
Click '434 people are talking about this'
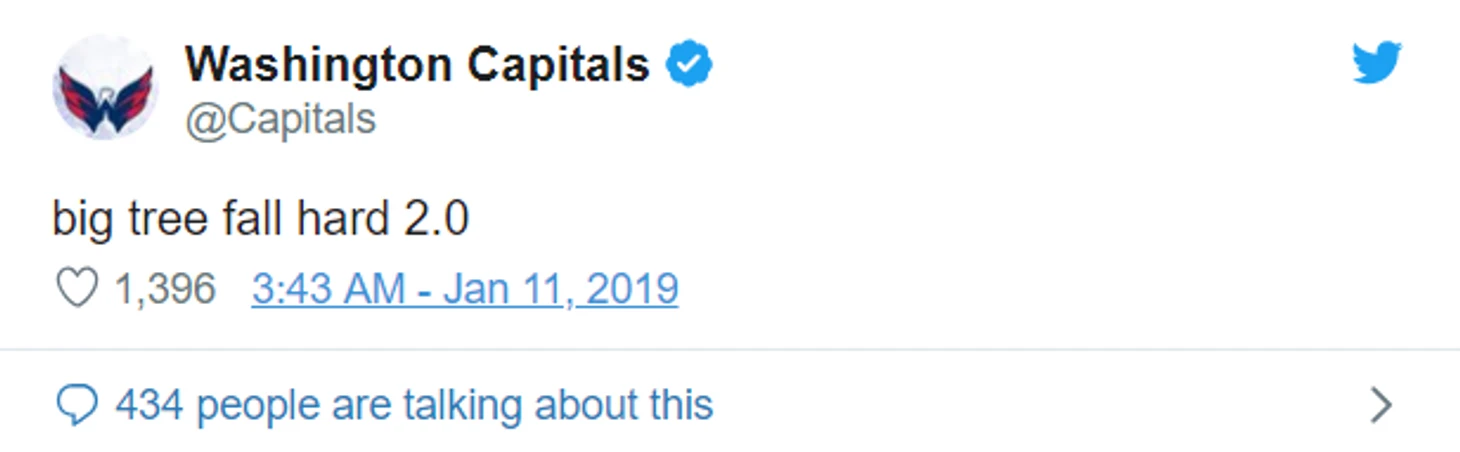click(x=414, y=406)
